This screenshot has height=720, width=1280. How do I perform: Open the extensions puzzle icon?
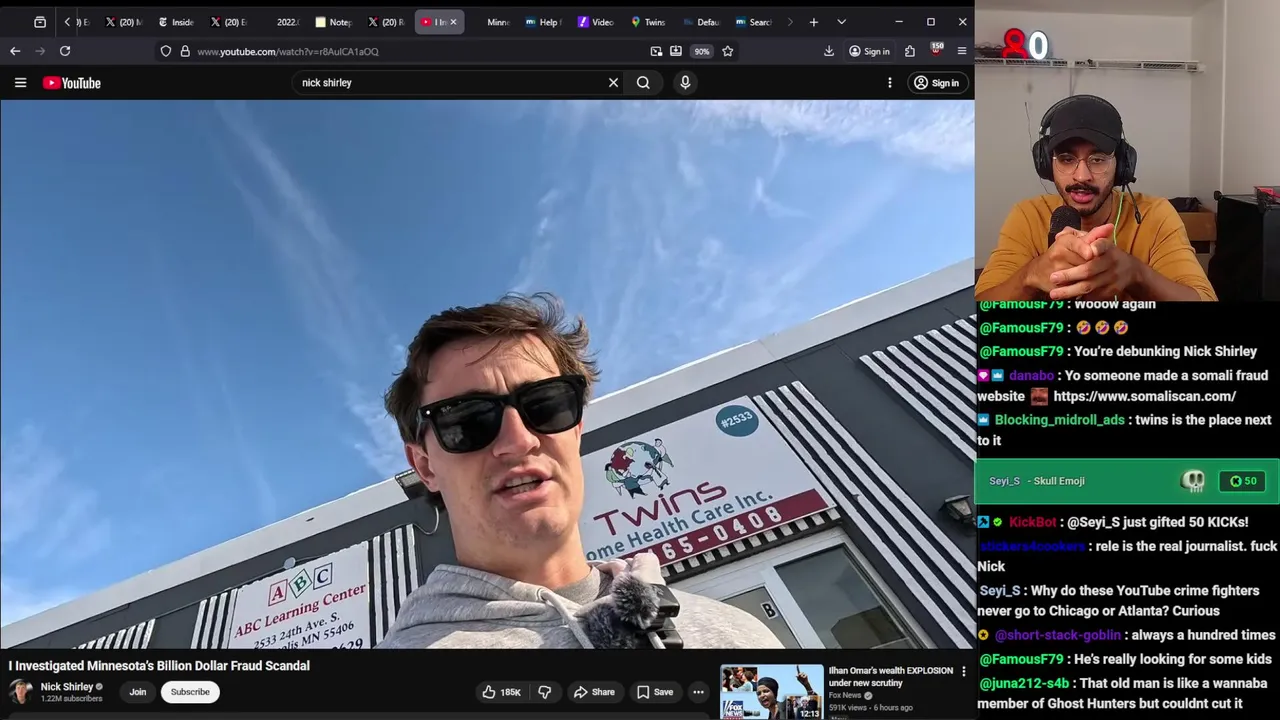[x=910, y=51]
